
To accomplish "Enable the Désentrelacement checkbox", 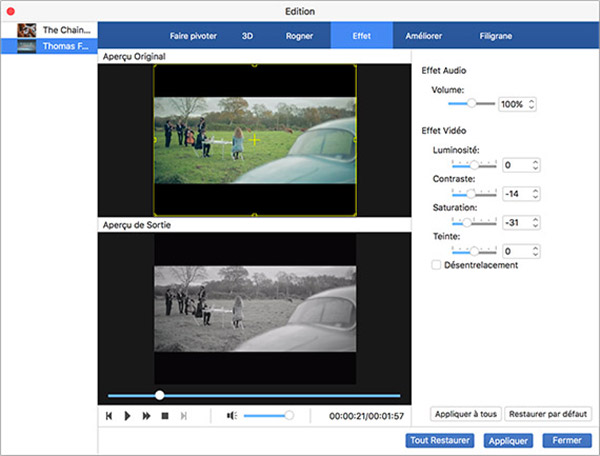I will pos(435,265).
